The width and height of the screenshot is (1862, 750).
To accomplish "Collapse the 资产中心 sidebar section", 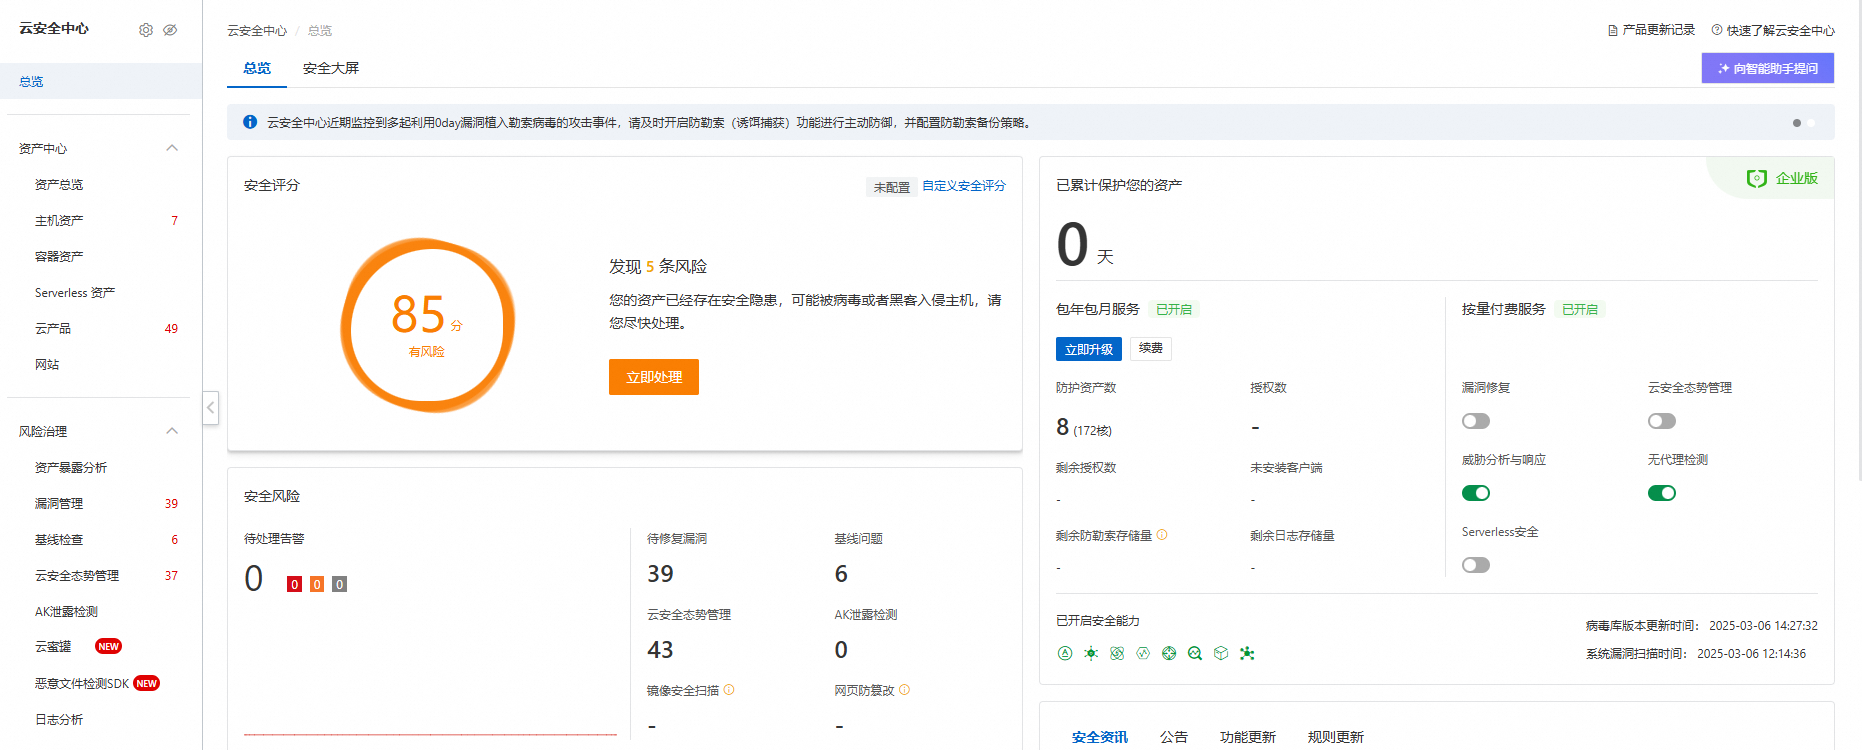I will click(x=172, y=148).
